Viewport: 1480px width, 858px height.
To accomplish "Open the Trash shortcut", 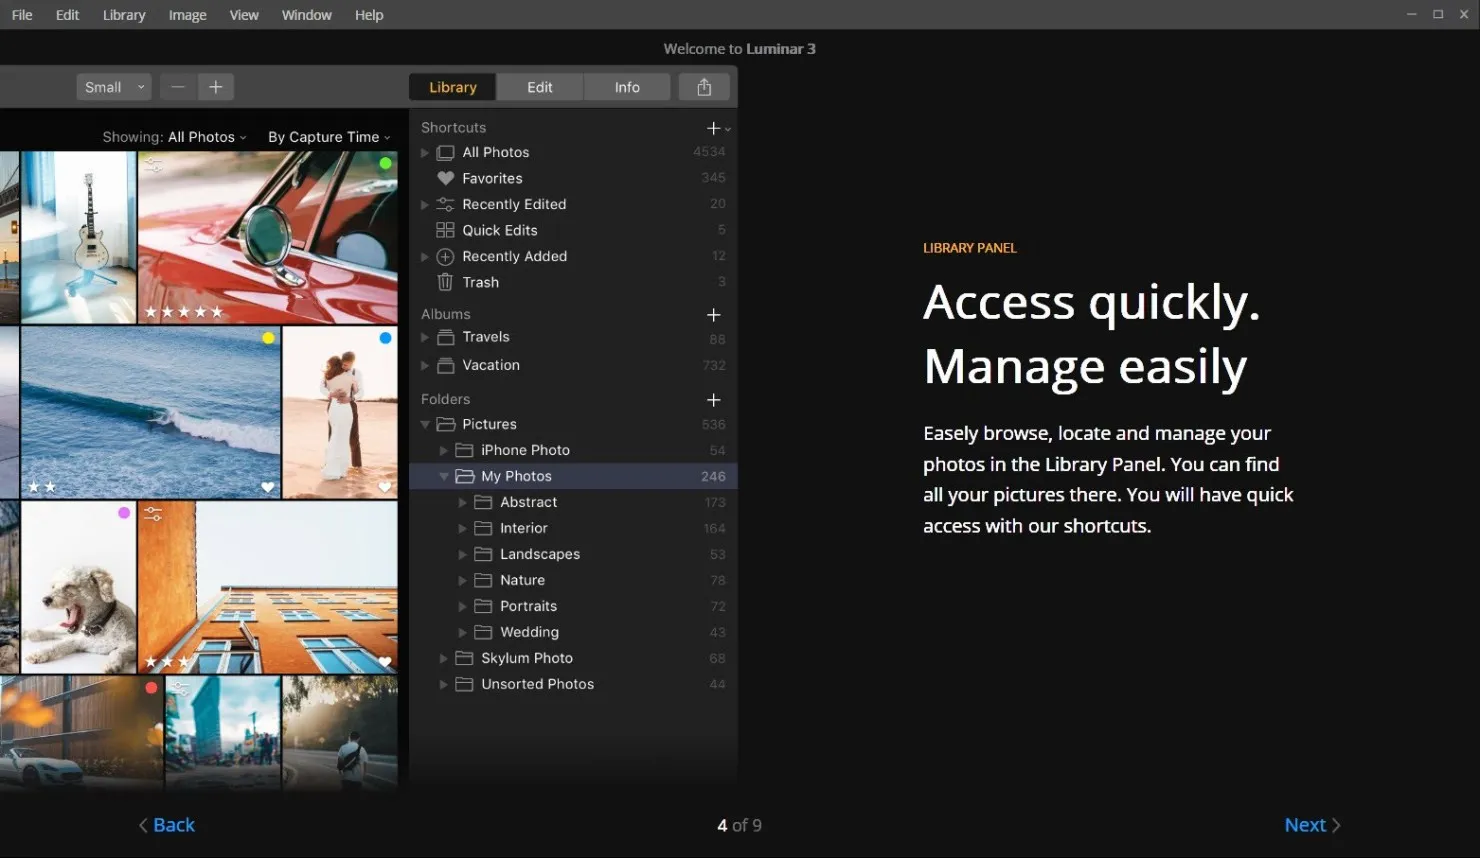I will coord(479,282).
